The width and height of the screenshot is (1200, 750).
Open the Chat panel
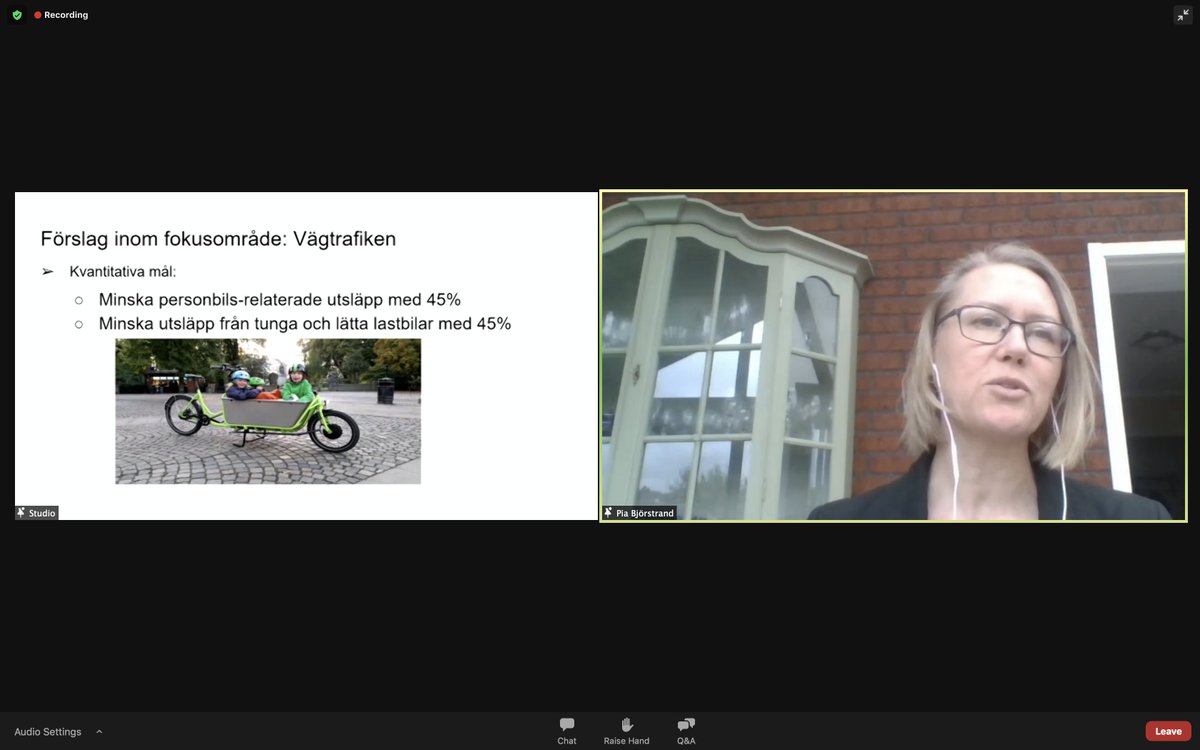[x=567, y=731]
